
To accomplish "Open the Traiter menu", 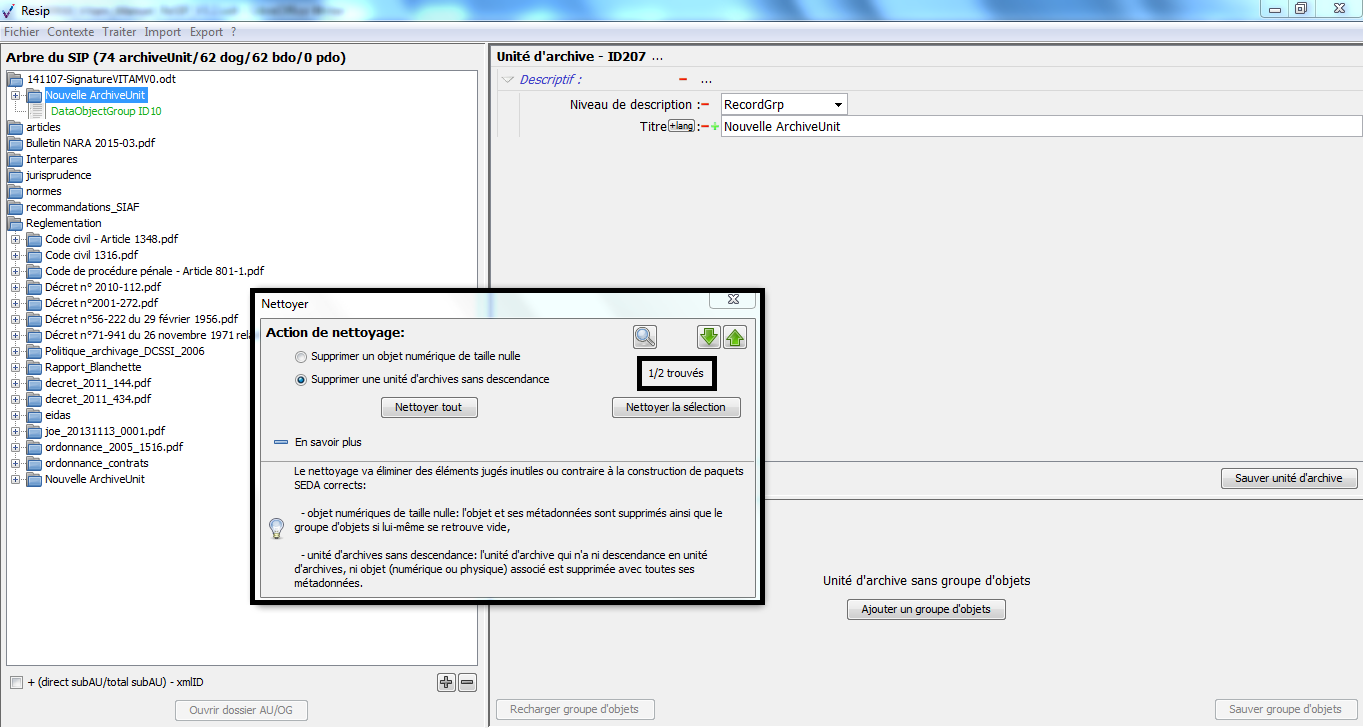I will click(119, 32).
